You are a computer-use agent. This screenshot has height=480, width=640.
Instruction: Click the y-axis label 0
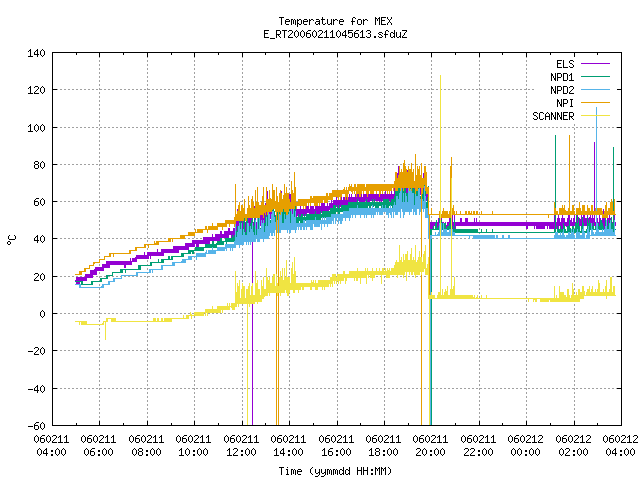pos(42,314)
